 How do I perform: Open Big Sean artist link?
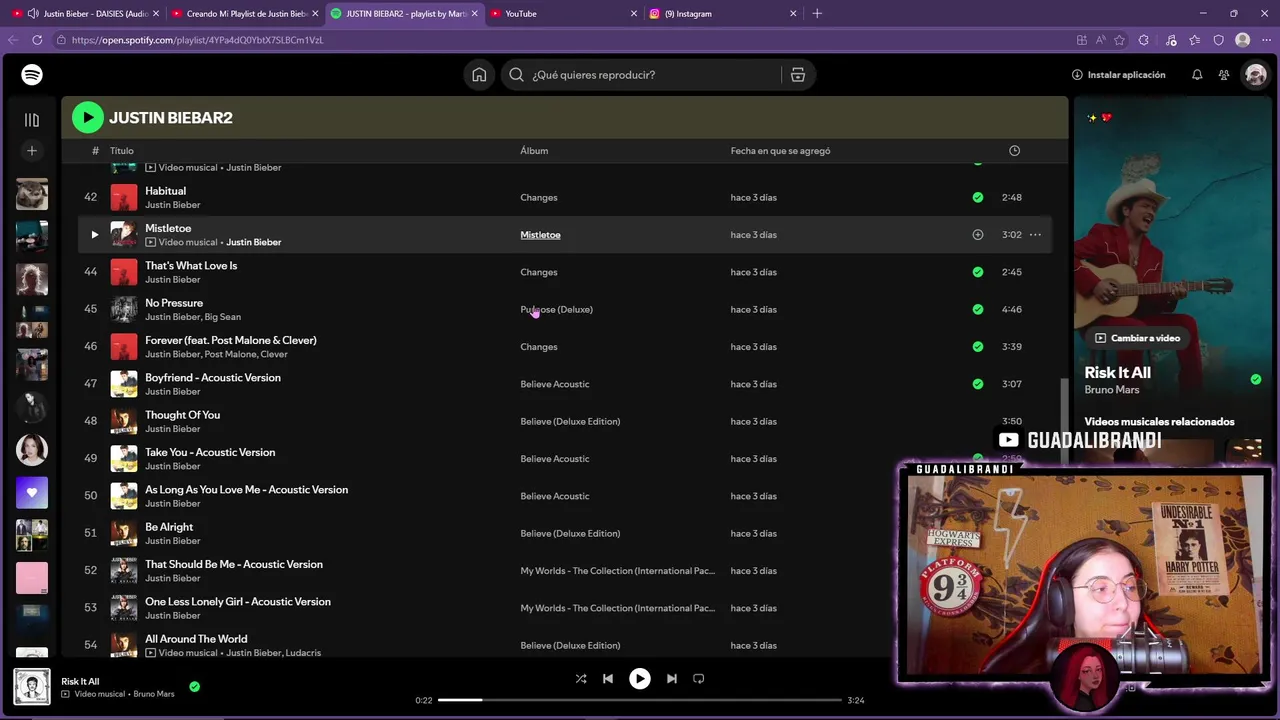pos(222,317)
